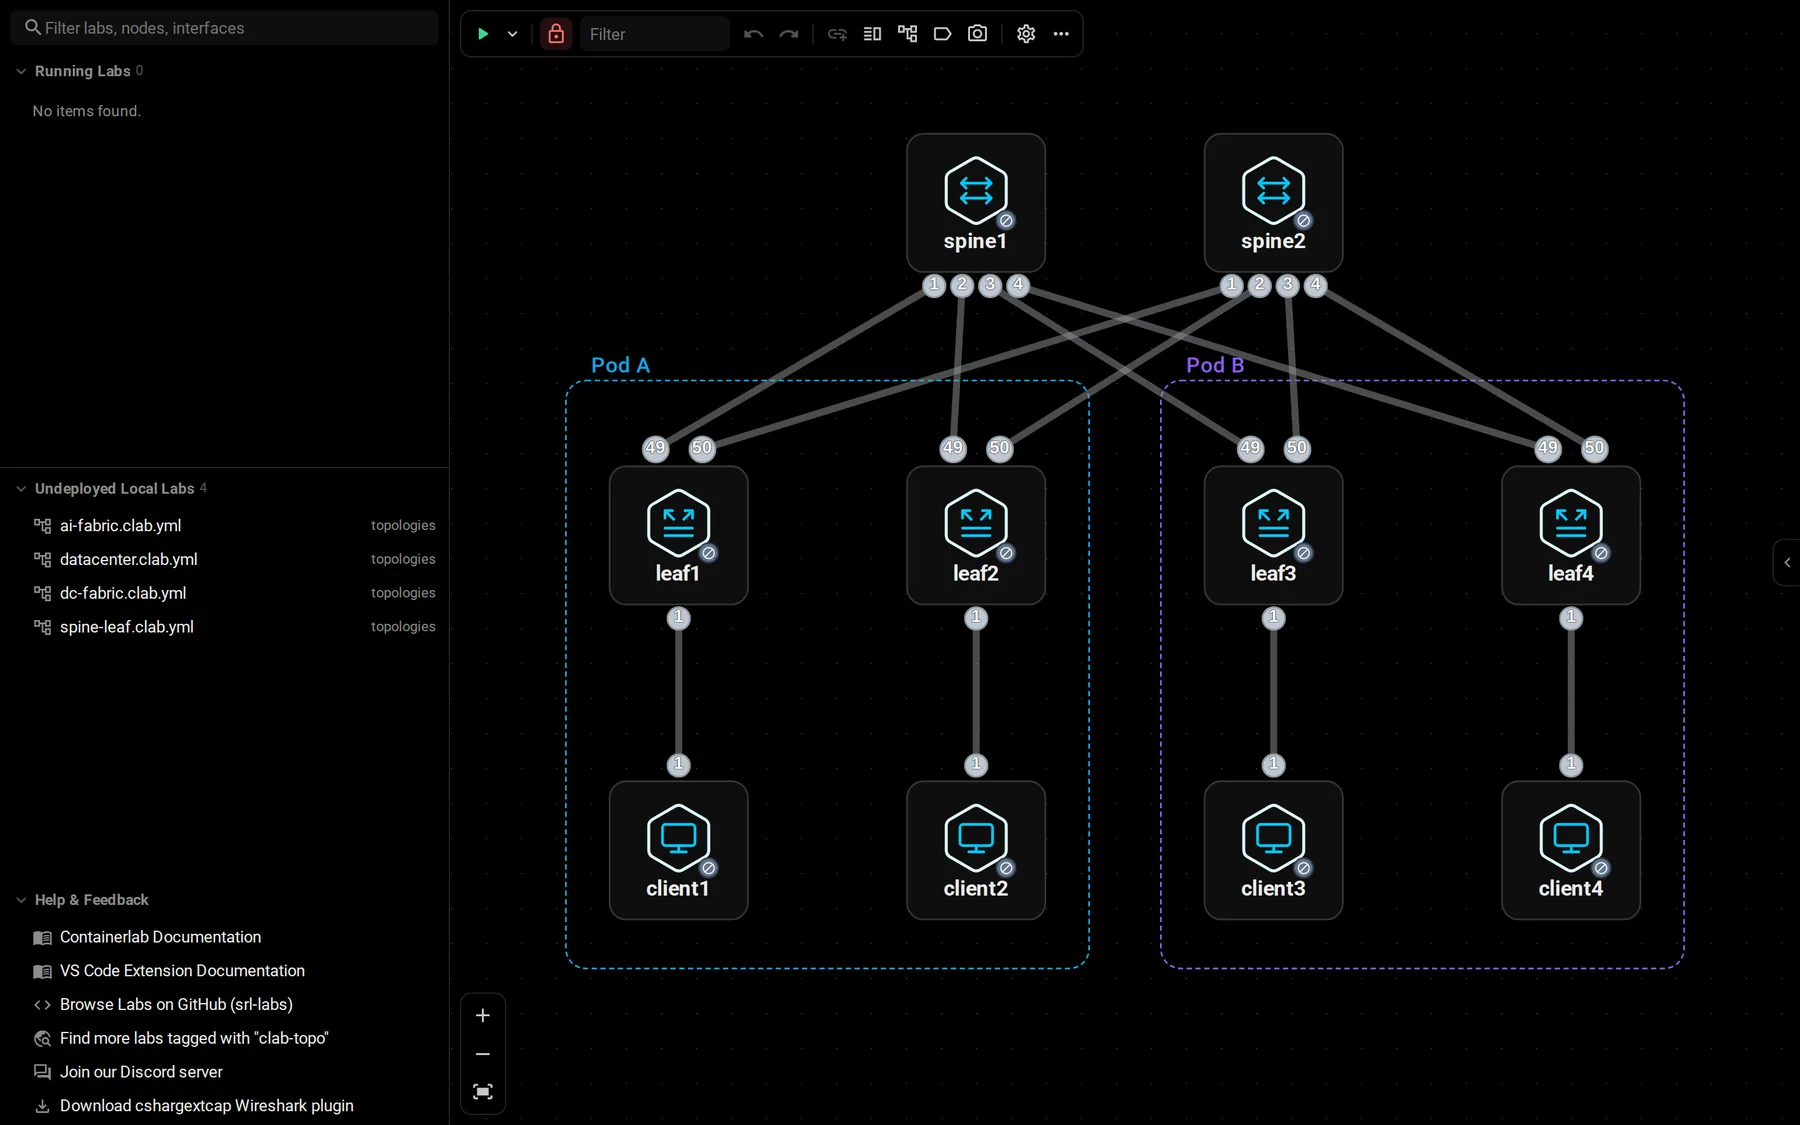The height and width of the screenshot is (1125, 1800).
Task: Select the client4 host node
Action: (1571, 850)
